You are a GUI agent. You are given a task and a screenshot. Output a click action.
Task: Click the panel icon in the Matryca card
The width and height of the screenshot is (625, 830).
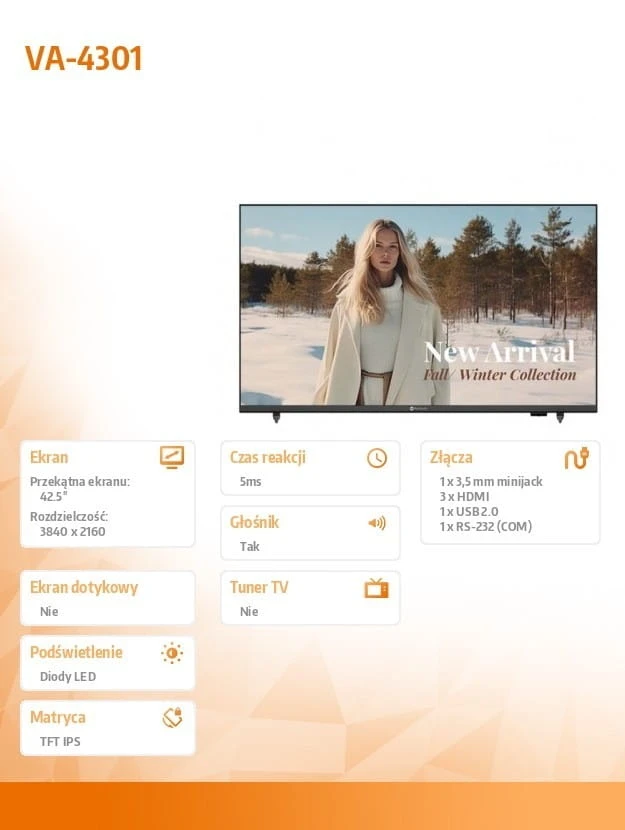(172, 718)
